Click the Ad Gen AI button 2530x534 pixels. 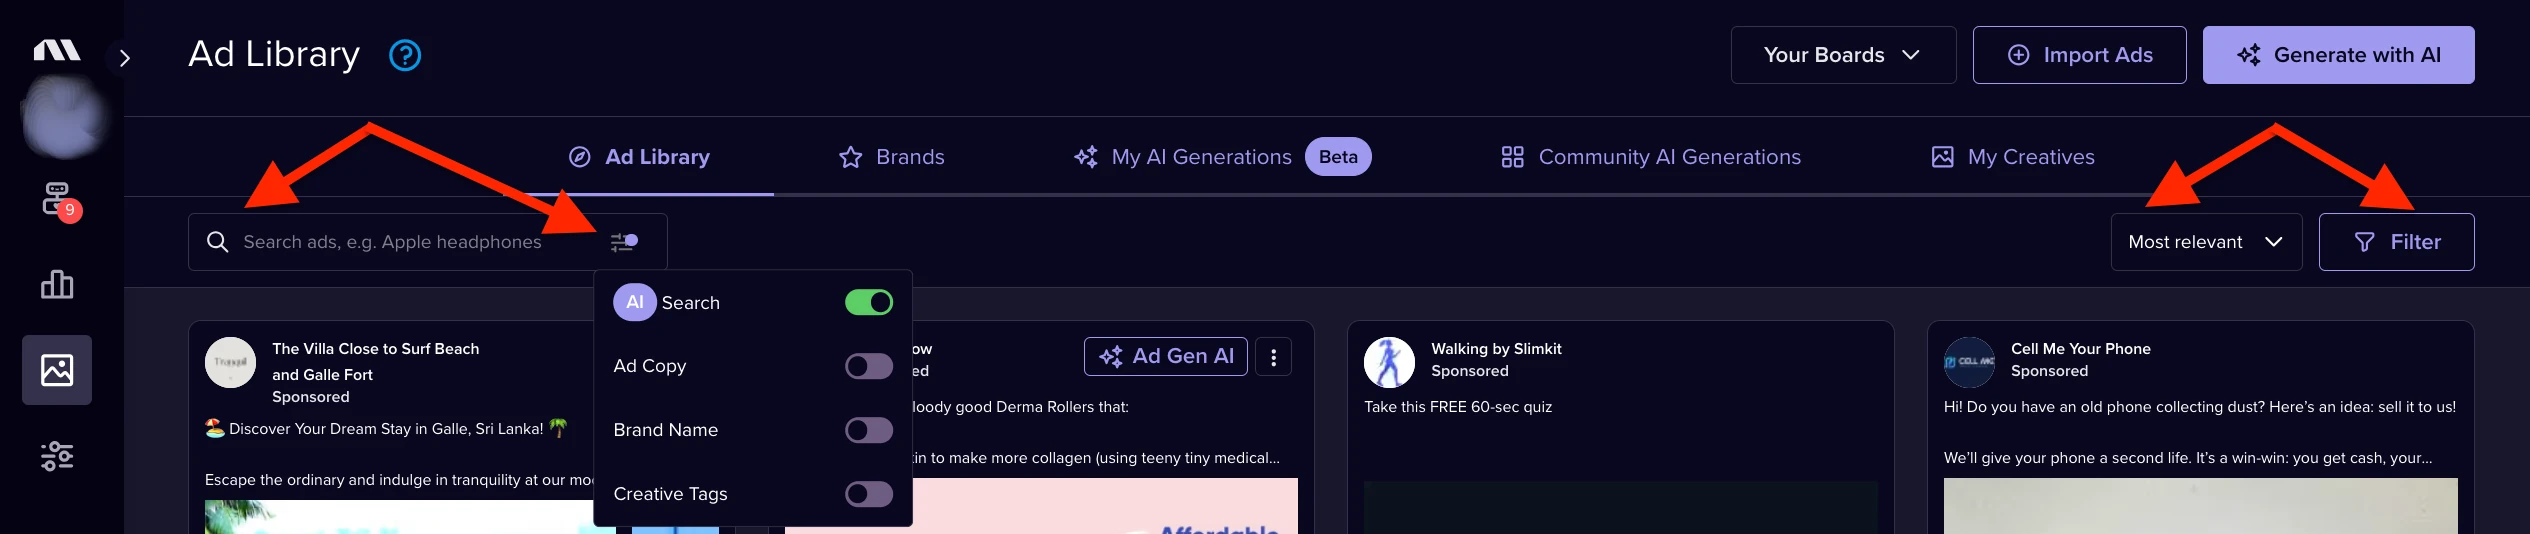(1166, 356)
